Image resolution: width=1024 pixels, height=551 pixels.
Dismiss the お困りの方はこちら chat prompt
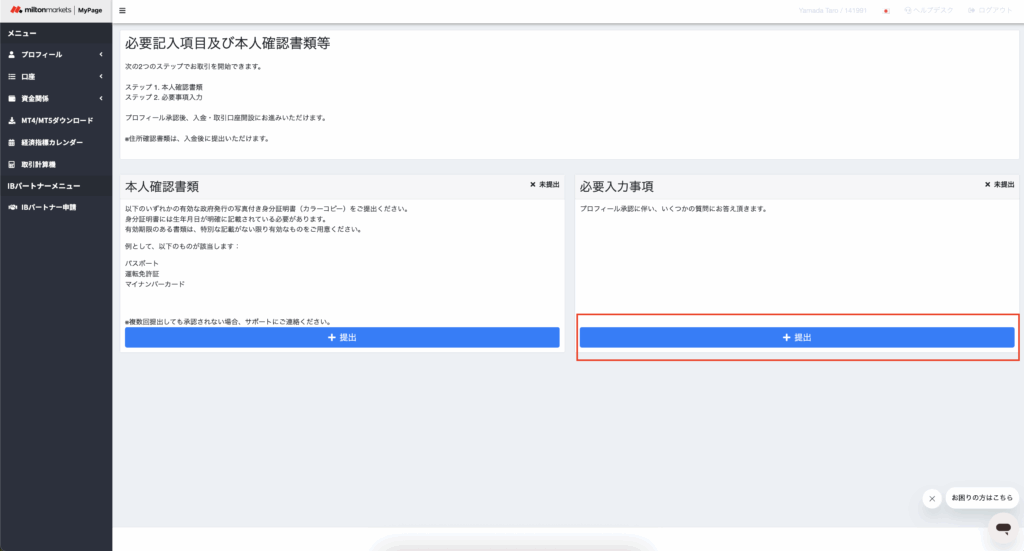[932, 499]
